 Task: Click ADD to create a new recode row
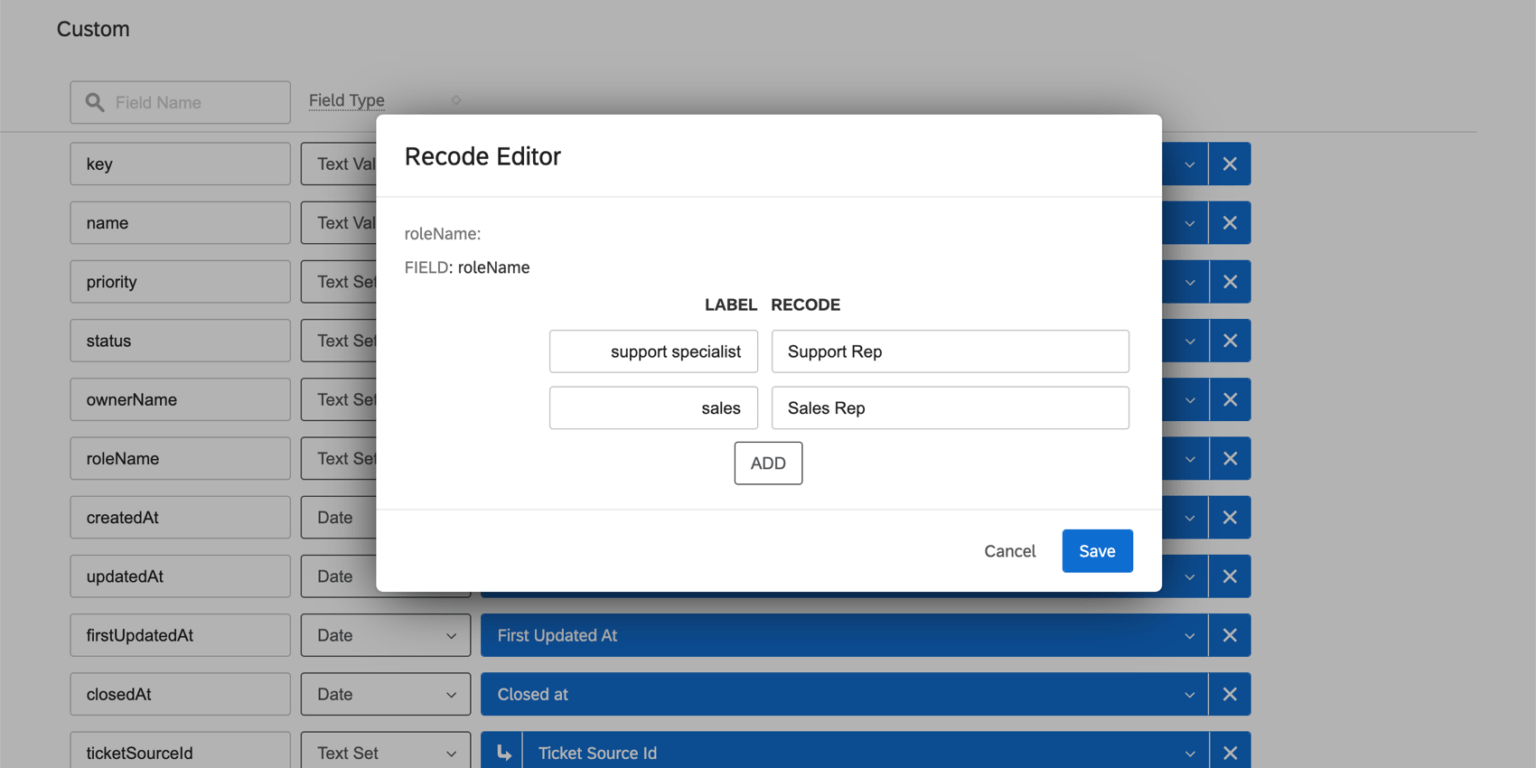pyautogui.click(x=768, y=463)
